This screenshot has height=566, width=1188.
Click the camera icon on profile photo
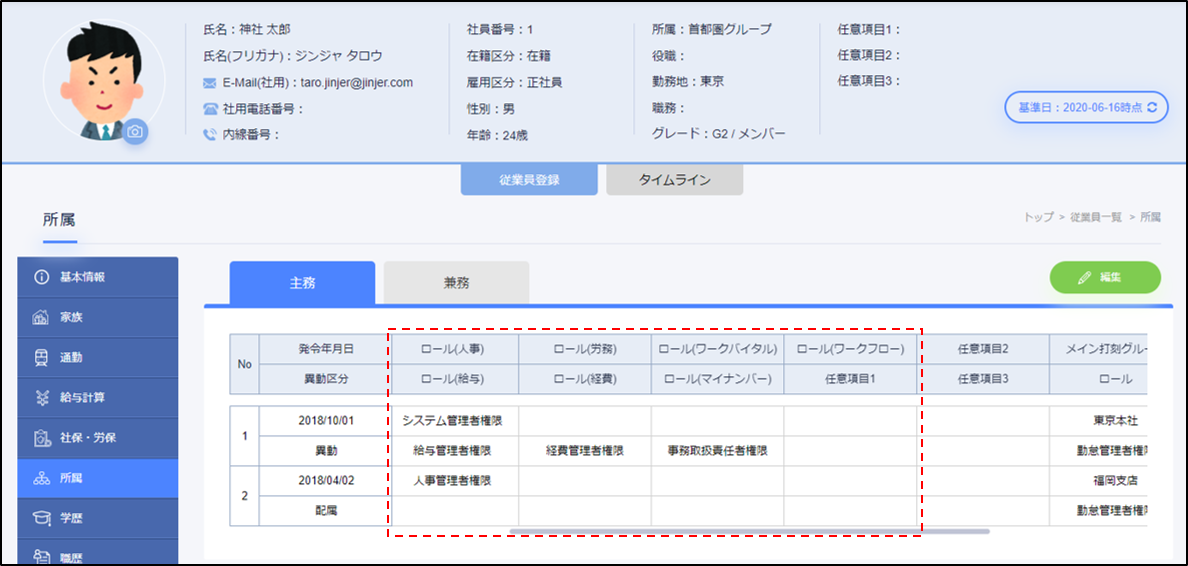(136, 131)
